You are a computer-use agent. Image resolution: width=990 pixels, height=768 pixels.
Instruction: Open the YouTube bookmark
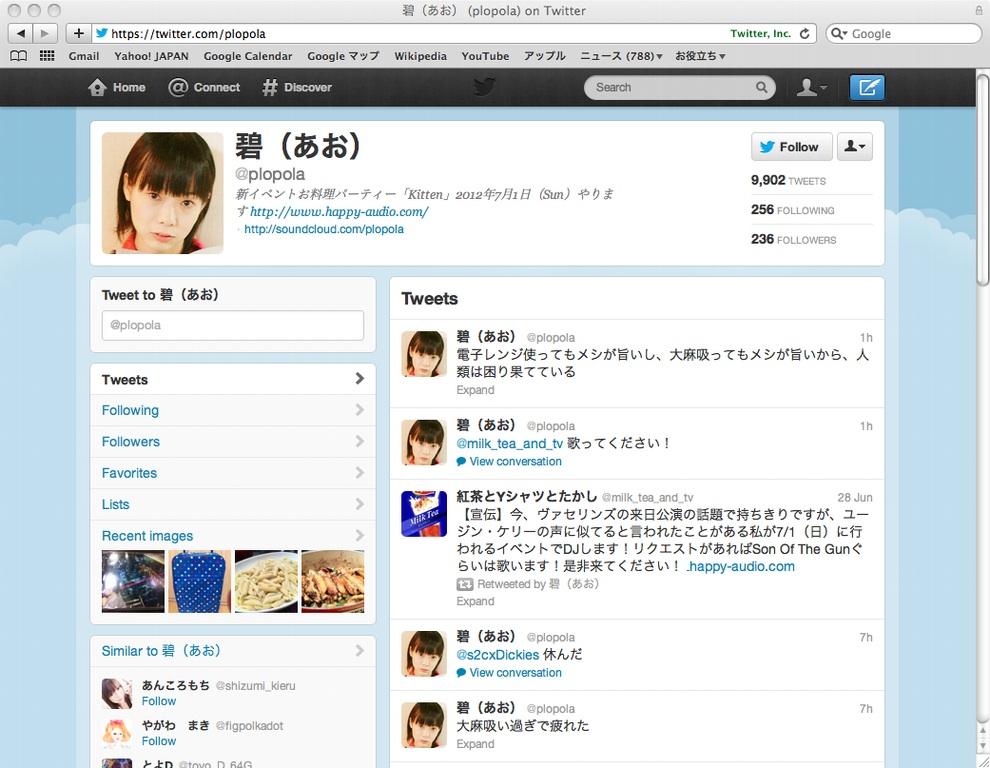tap(485, 56)
